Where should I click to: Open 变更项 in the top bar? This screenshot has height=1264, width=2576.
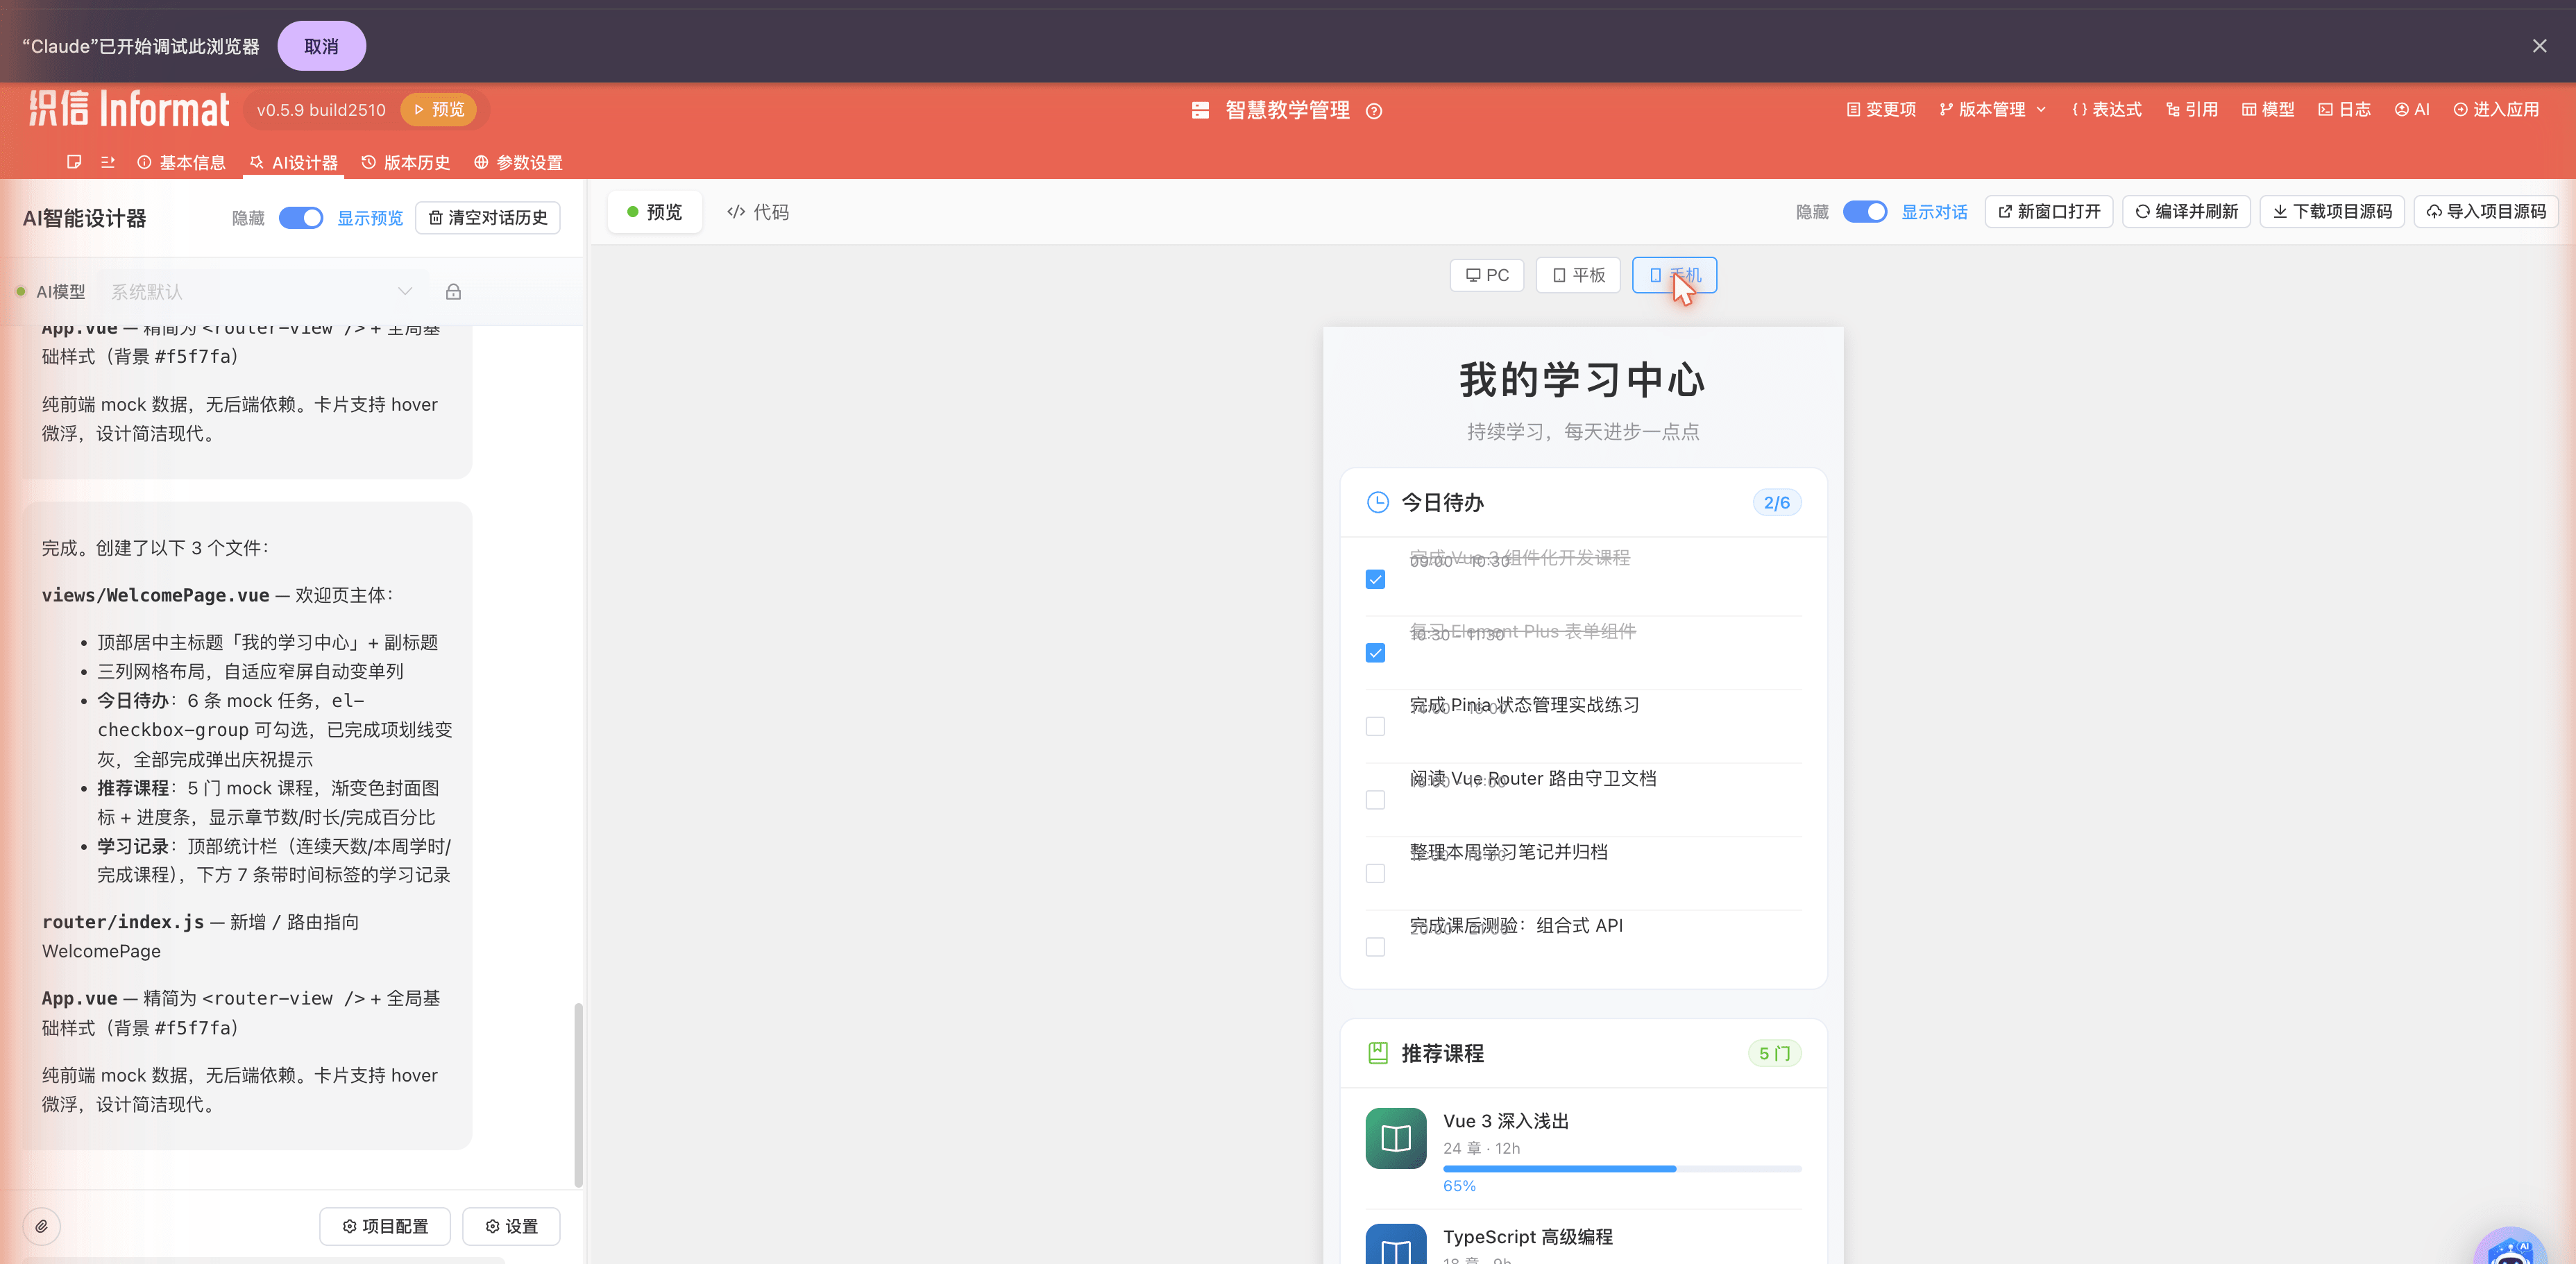[1881, 110]
